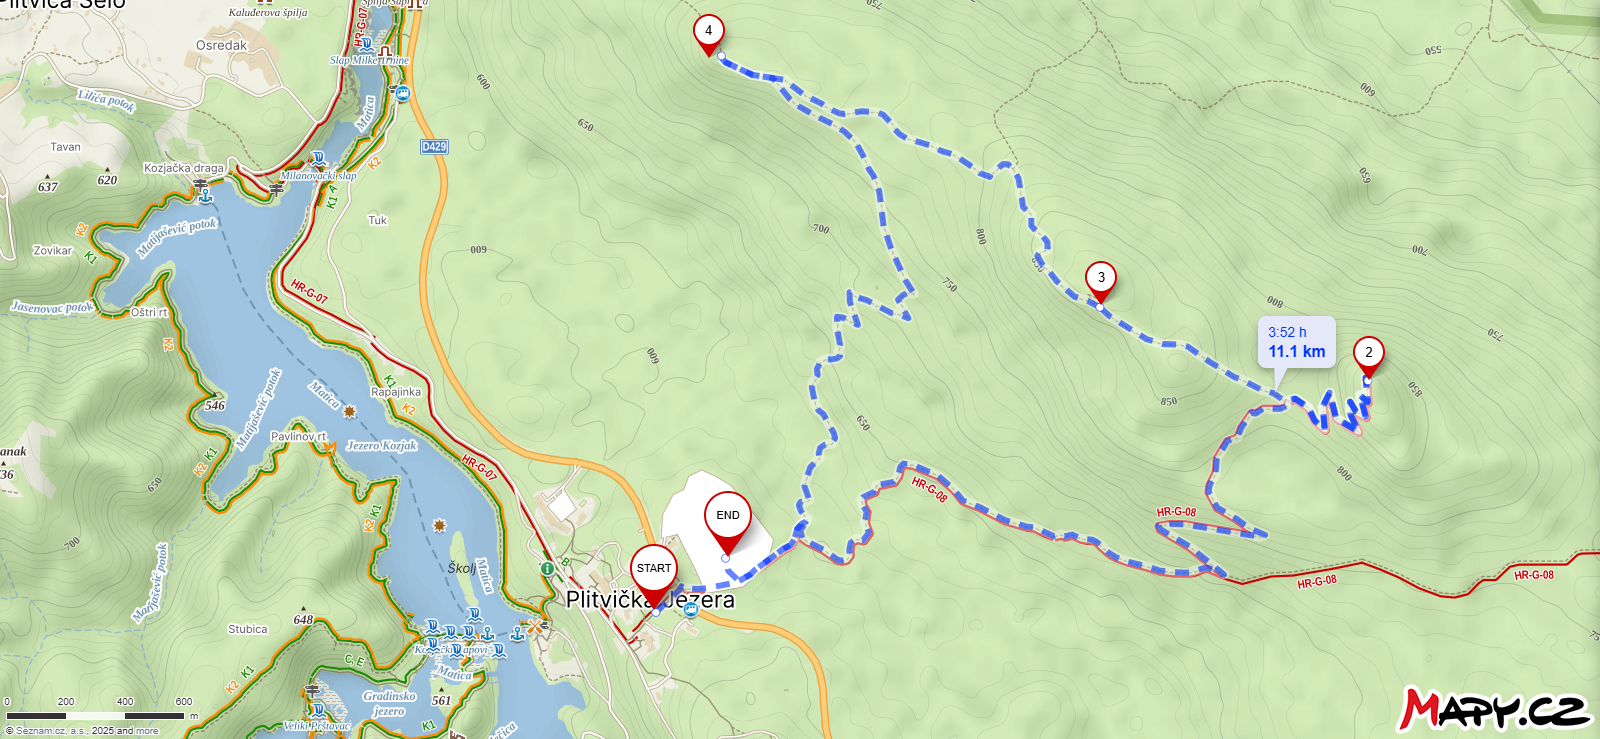Click the Milanovački slap waterfall icon
The image size is (1600, 739).
pos(319,160)
